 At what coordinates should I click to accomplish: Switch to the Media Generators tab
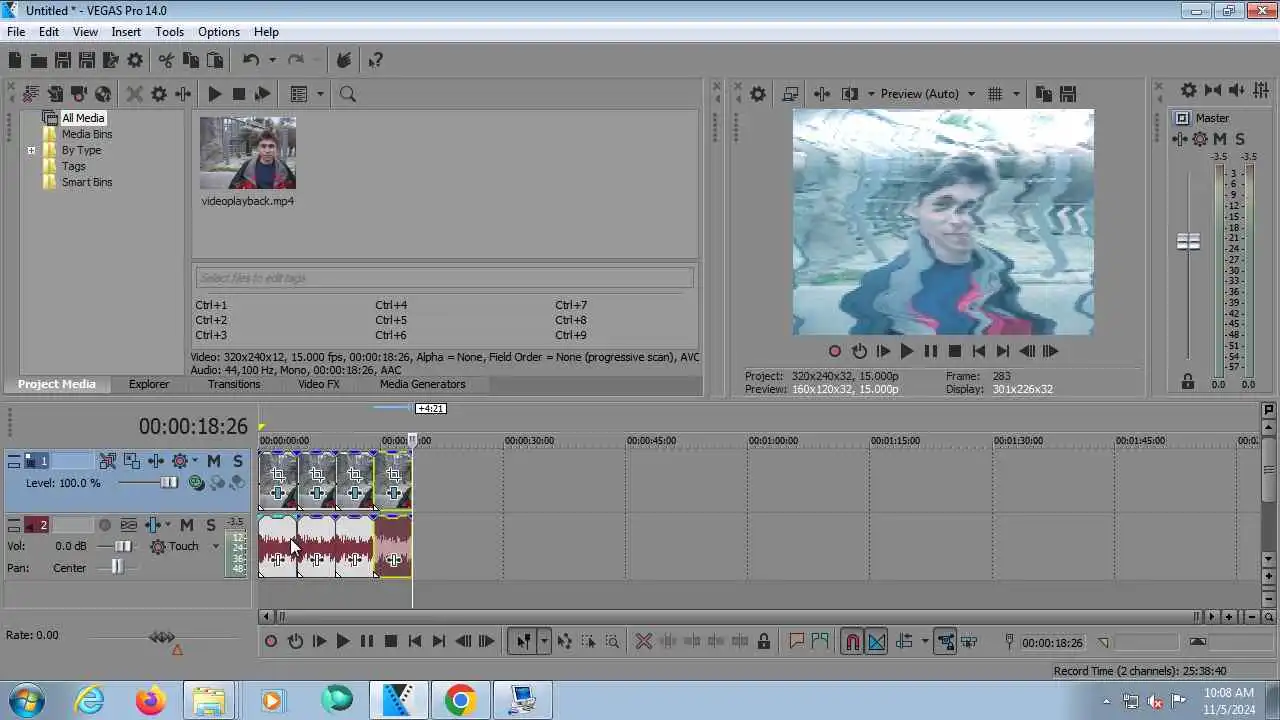(x=422, y=384)
